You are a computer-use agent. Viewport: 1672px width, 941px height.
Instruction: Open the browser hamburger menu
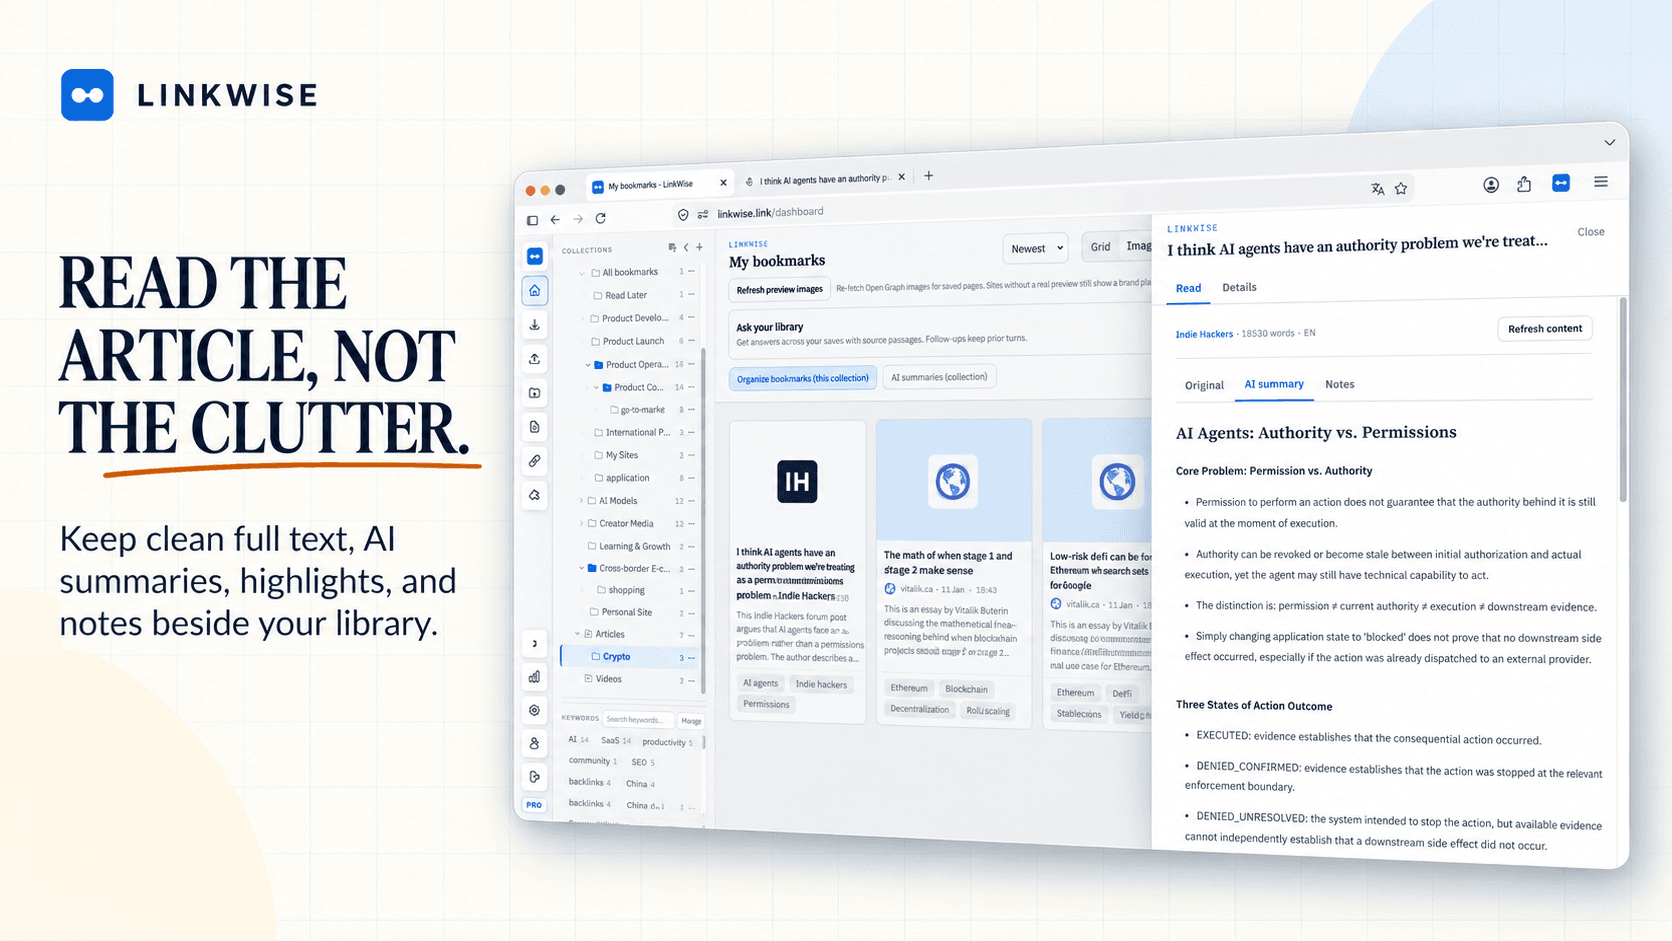click(1601, 182)
